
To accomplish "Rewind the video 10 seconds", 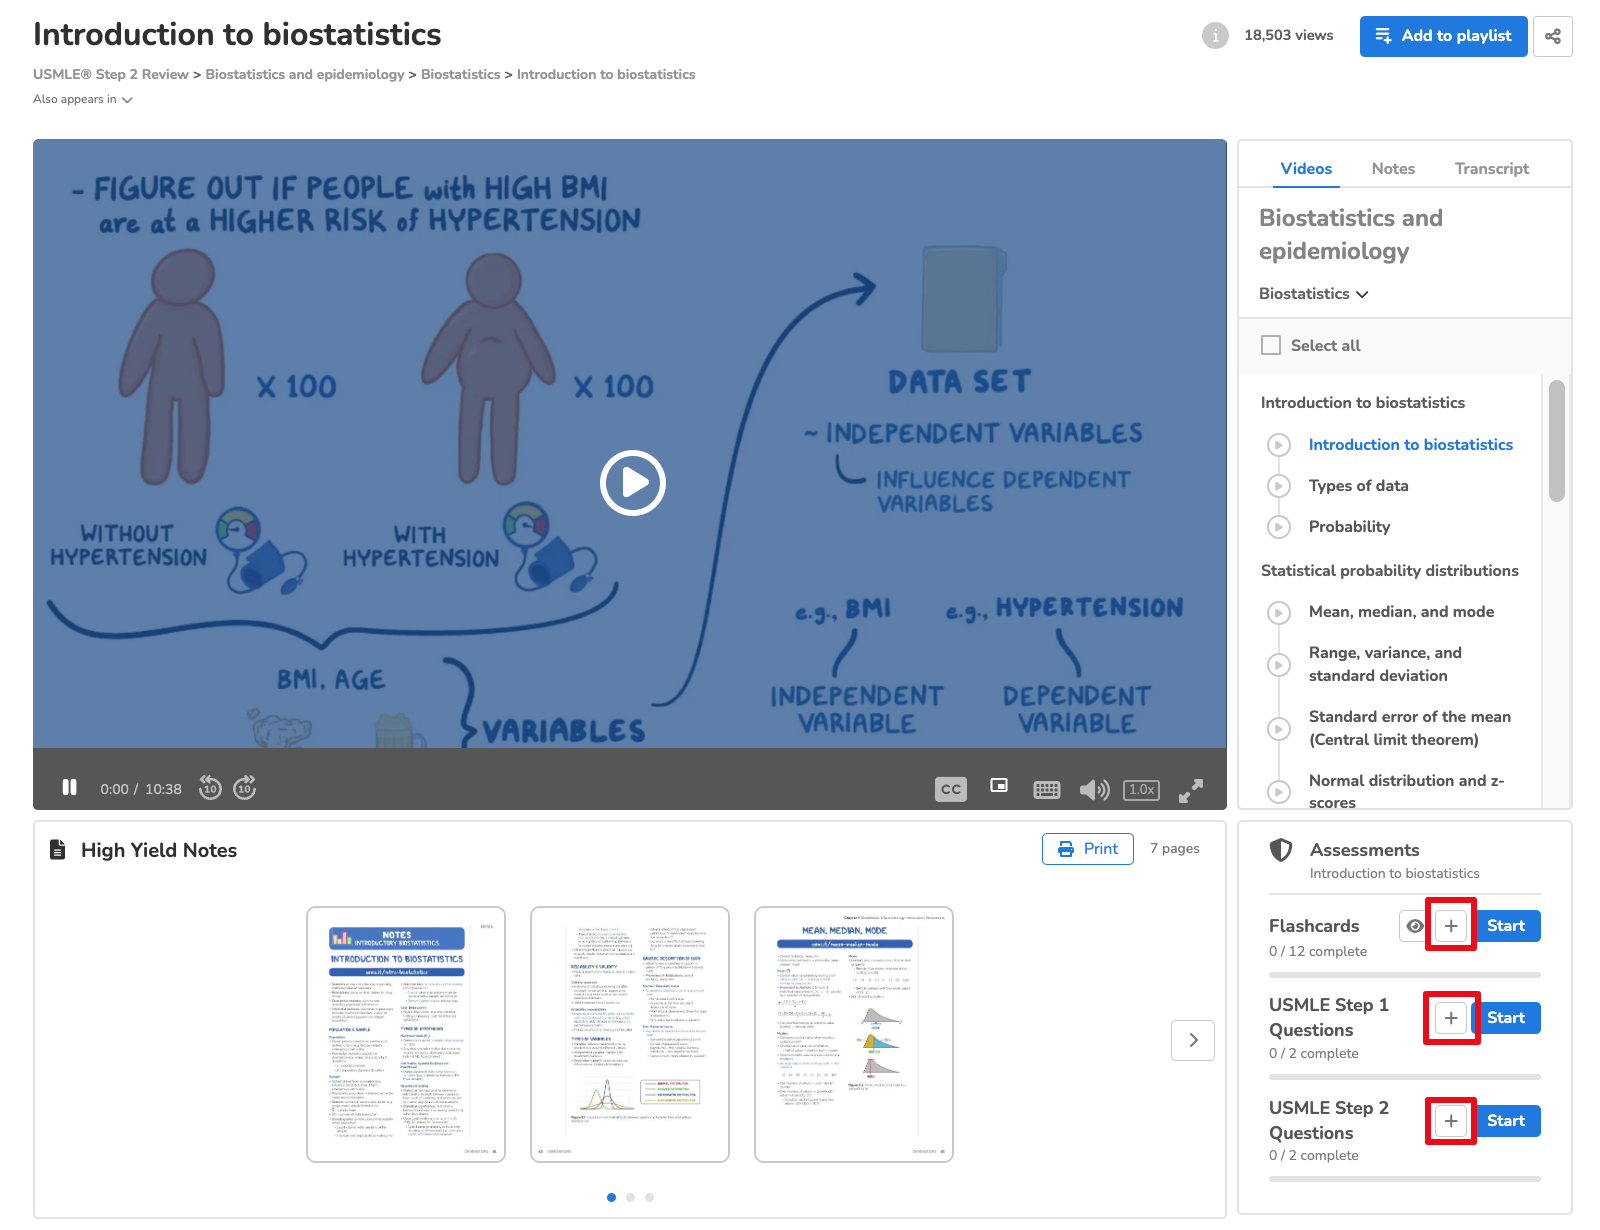I will [x=210, y=788].
